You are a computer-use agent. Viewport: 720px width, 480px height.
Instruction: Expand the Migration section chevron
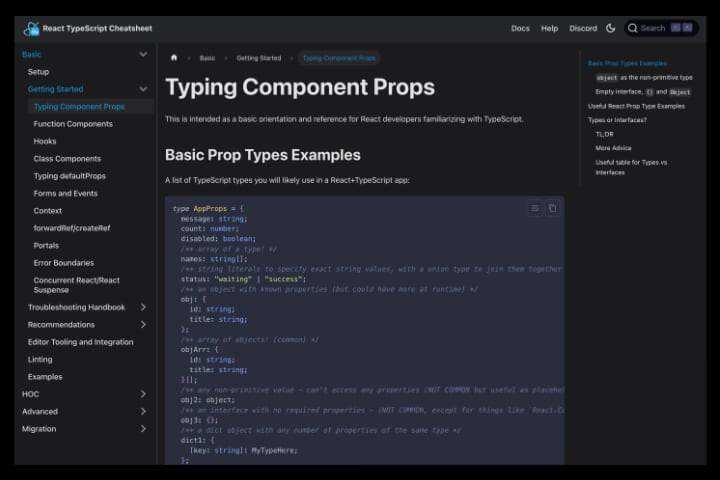coord(143,429)
